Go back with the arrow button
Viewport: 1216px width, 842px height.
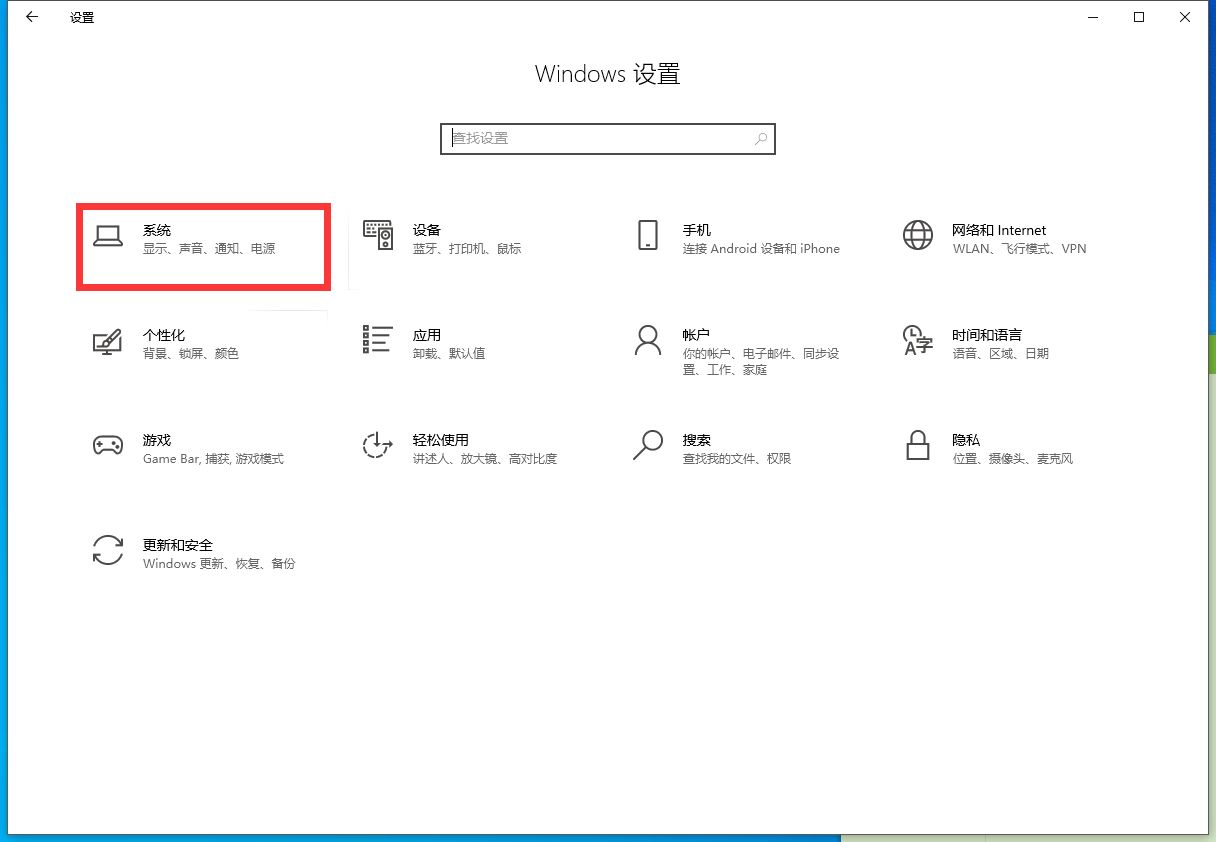coord(31,17)
